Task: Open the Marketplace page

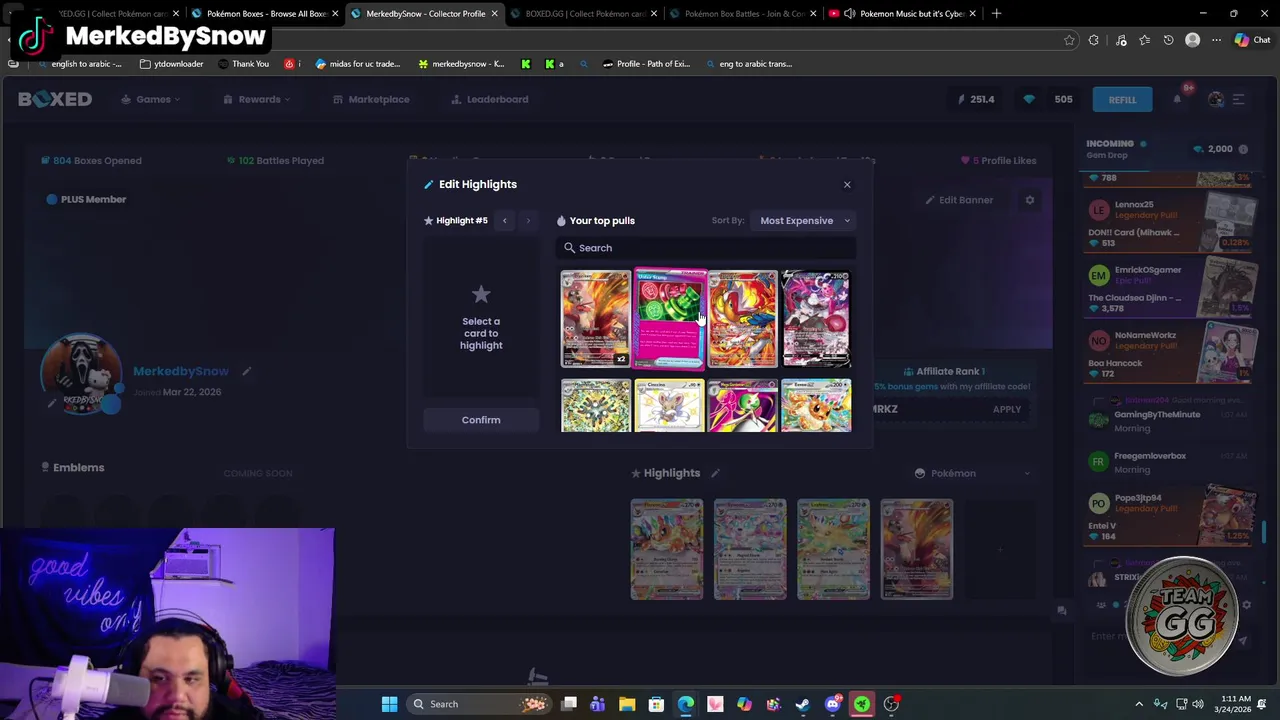Action: (371, 99)
